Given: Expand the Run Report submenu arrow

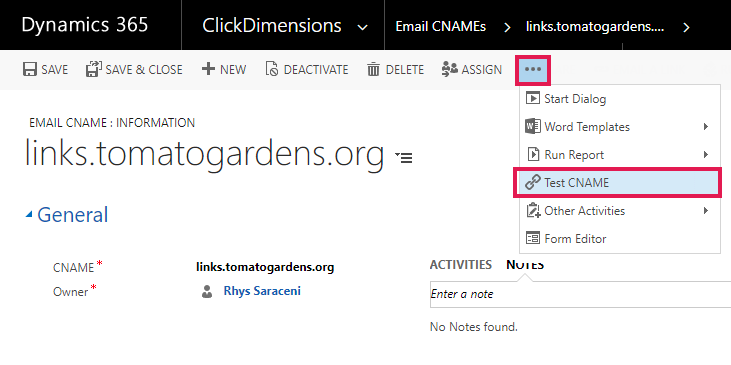Looking at the screenshot, I should coord(706,154).
